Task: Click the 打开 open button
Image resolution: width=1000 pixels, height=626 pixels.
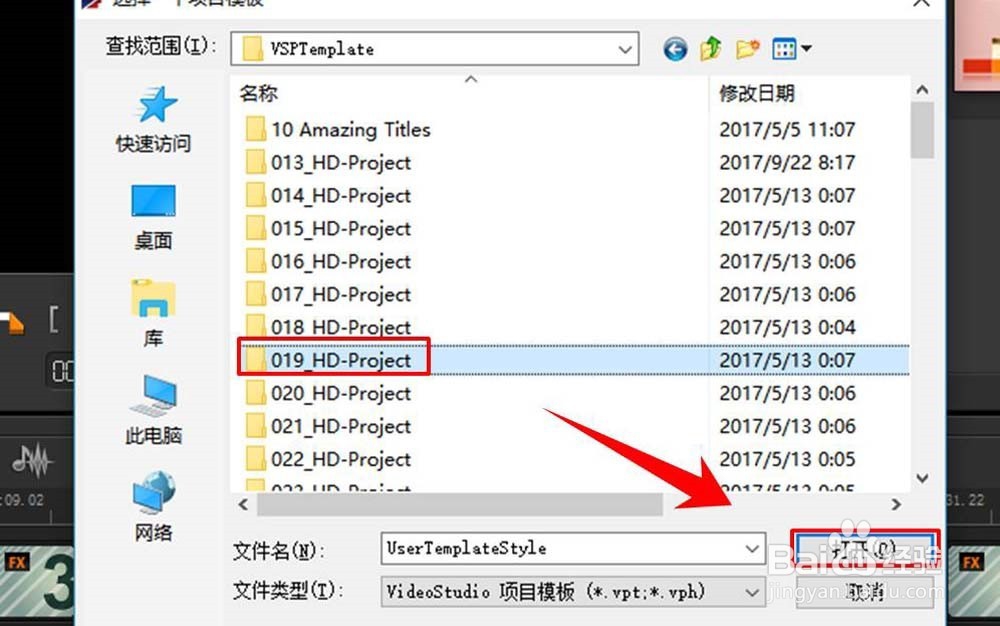Action: point(865,549)
